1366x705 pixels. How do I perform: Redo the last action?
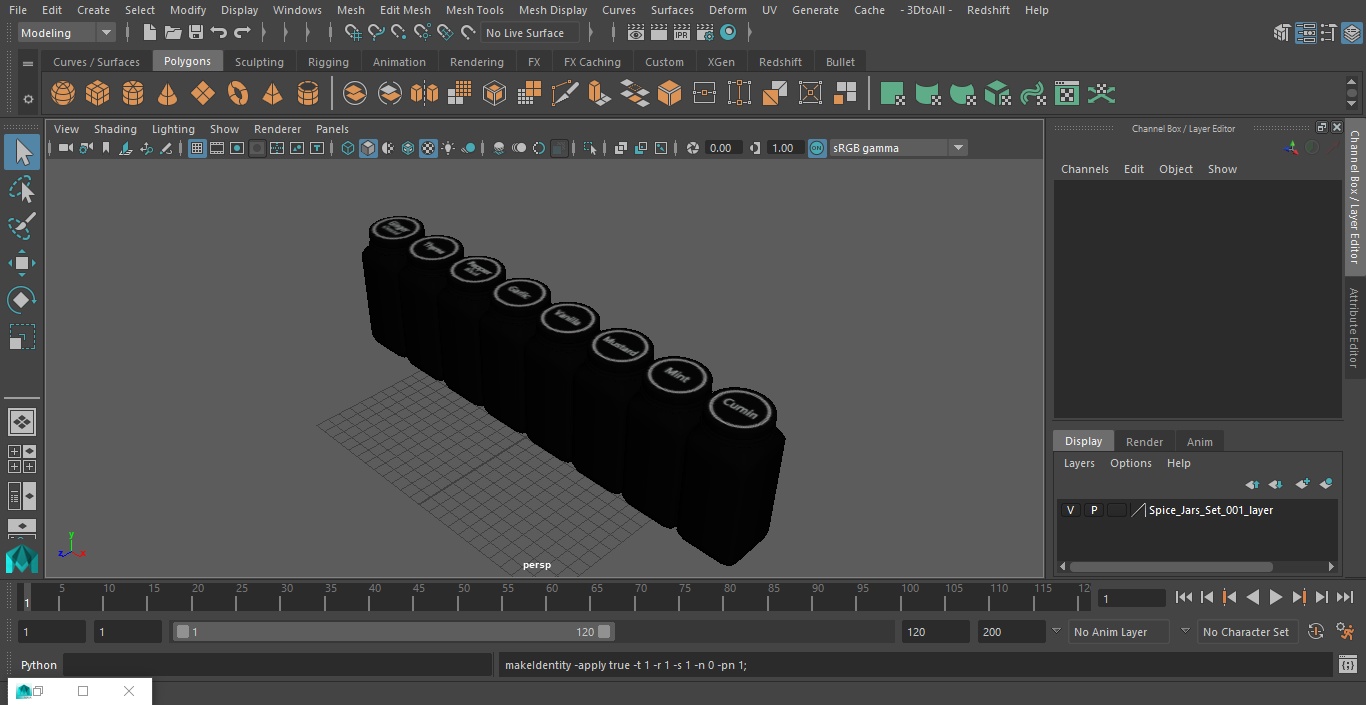coord(242,33)
